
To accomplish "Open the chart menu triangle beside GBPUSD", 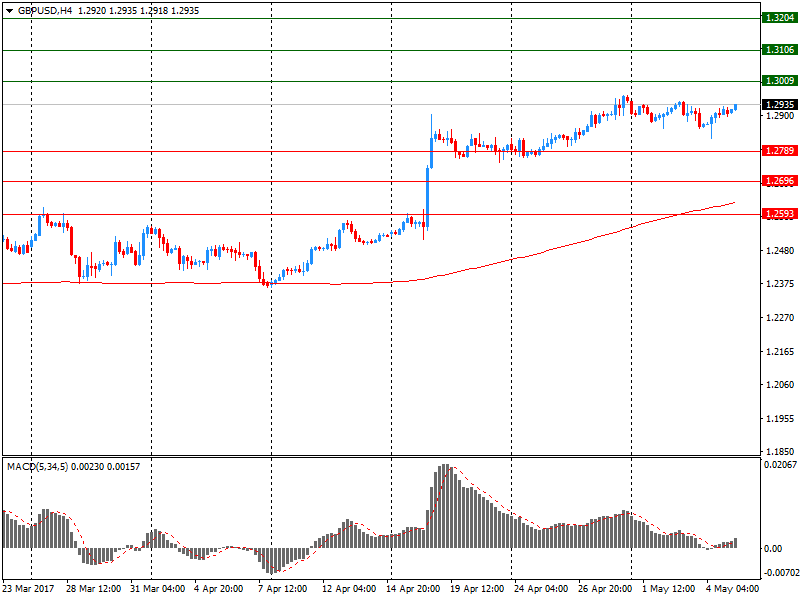I will (x=9, y=11).
